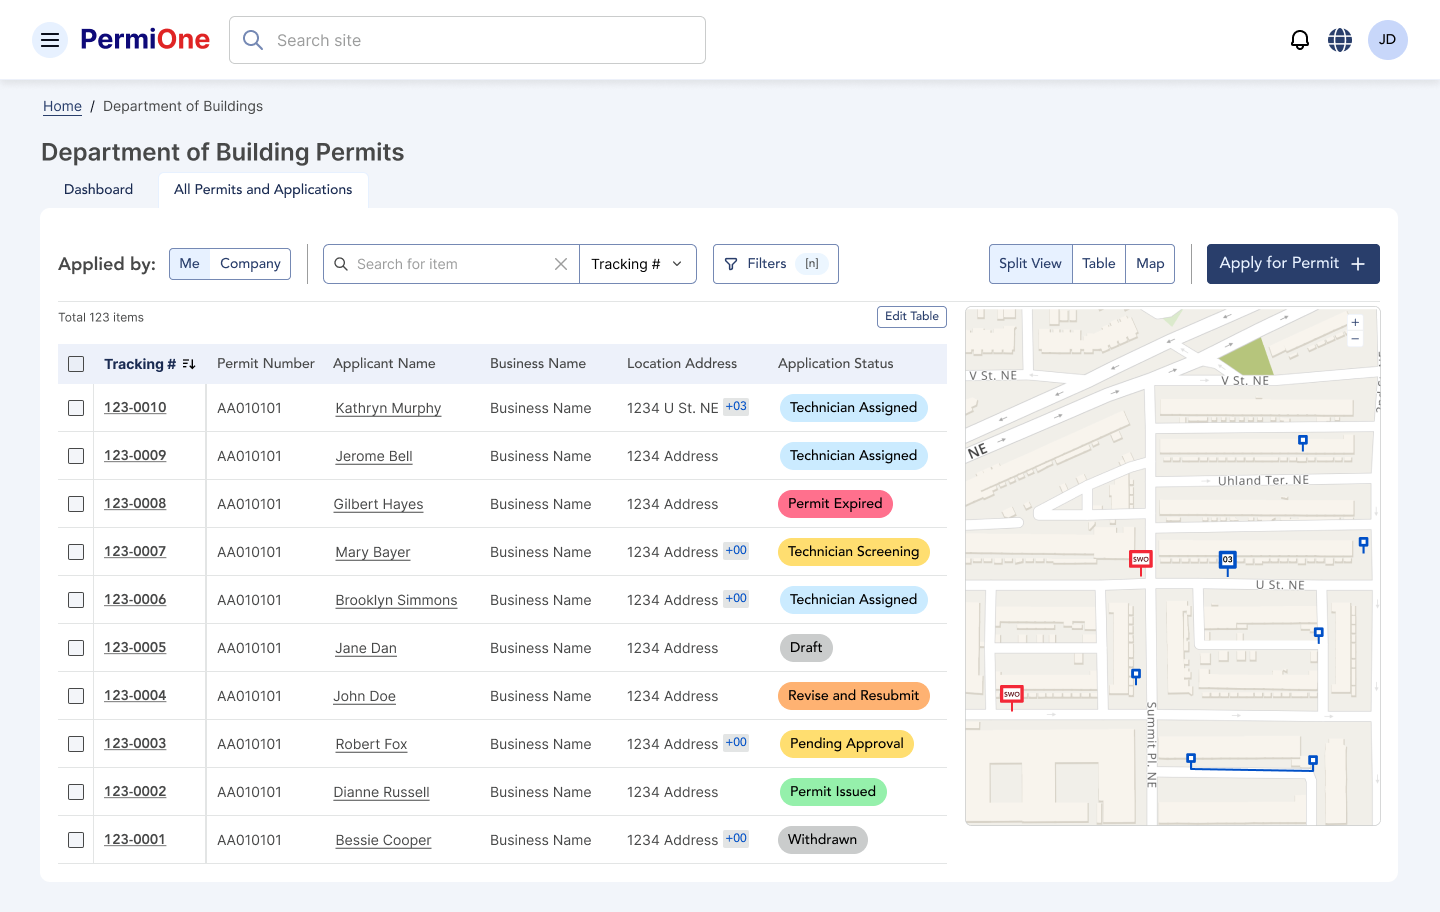
Task: Select the checkbox for row 123-0005
Action: pyautogui.click(x=76, y=648)
